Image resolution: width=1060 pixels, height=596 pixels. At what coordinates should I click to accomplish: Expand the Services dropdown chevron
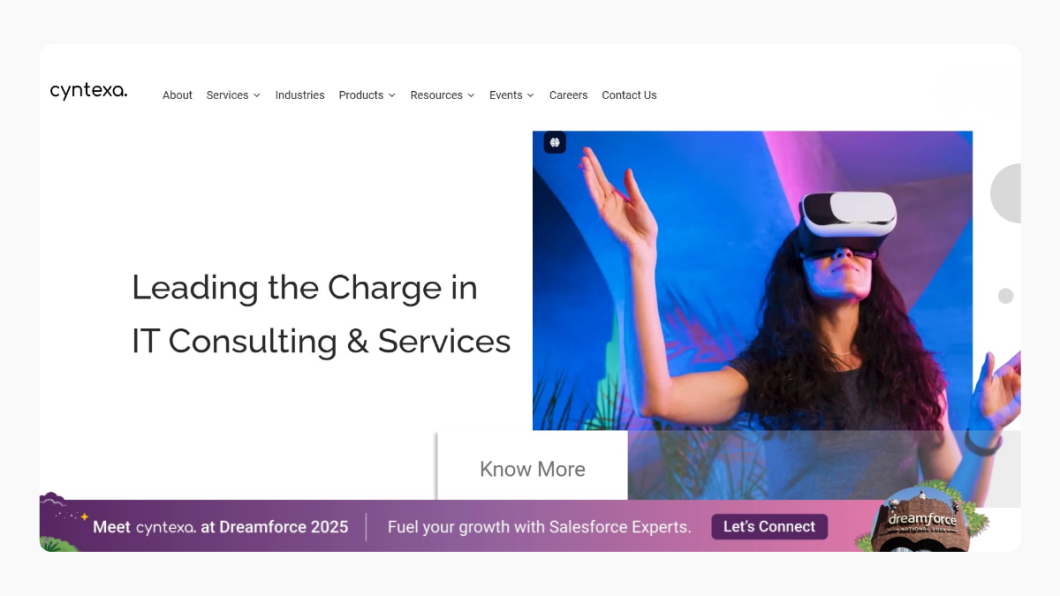tap(257, 96)
